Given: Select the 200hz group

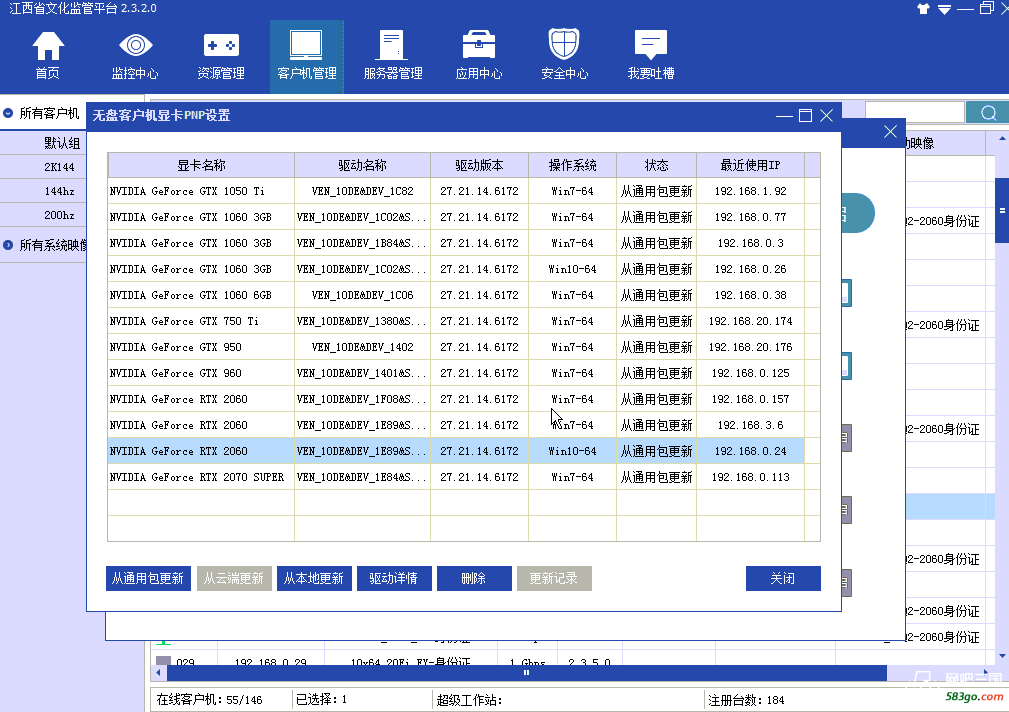Looking at the screenshot, I should (x=59, y=215).
